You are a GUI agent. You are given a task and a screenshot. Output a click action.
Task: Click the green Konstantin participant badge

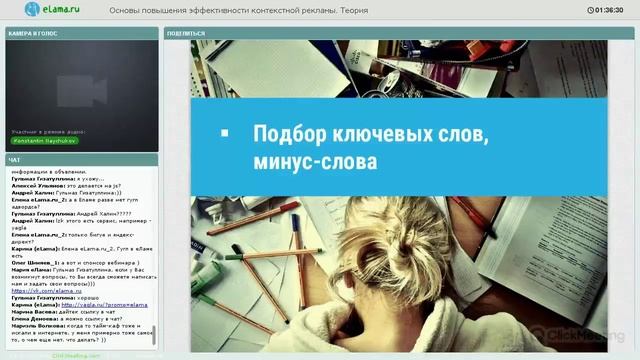44,141
